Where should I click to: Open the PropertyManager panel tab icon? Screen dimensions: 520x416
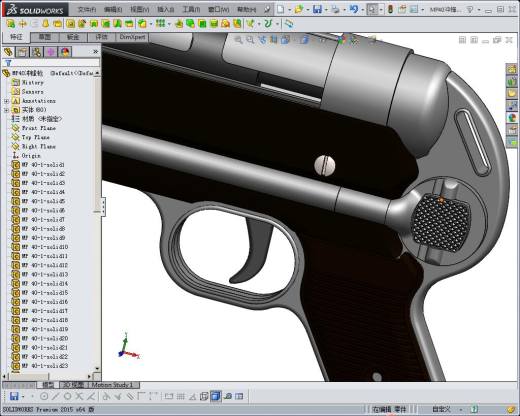[x=22, y=52]
